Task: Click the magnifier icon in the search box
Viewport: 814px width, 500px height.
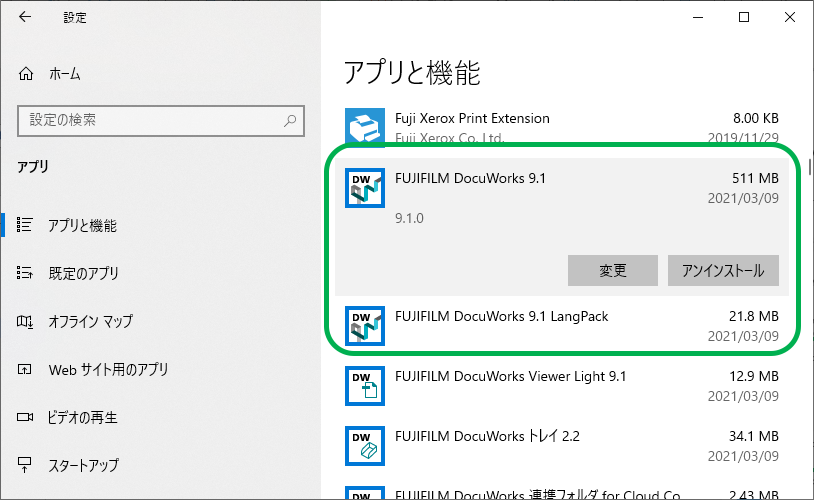Action: click(290, 120)
